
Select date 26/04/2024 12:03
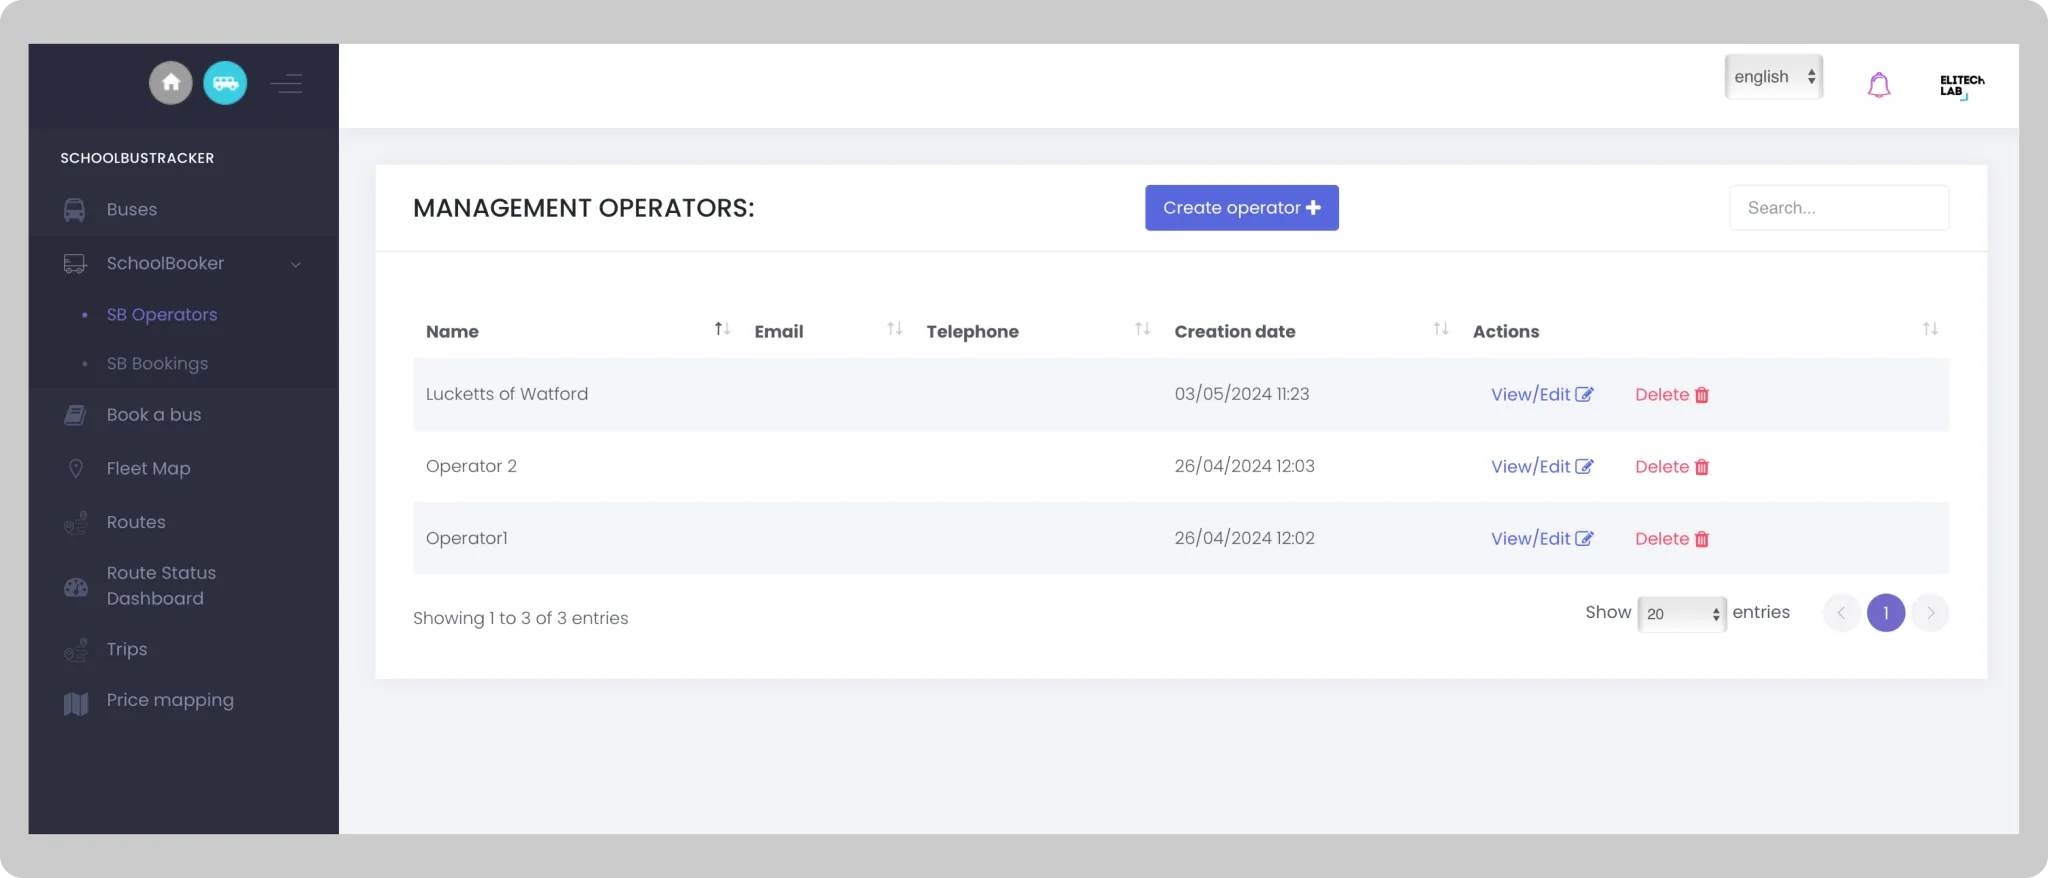coord(1244,466)
